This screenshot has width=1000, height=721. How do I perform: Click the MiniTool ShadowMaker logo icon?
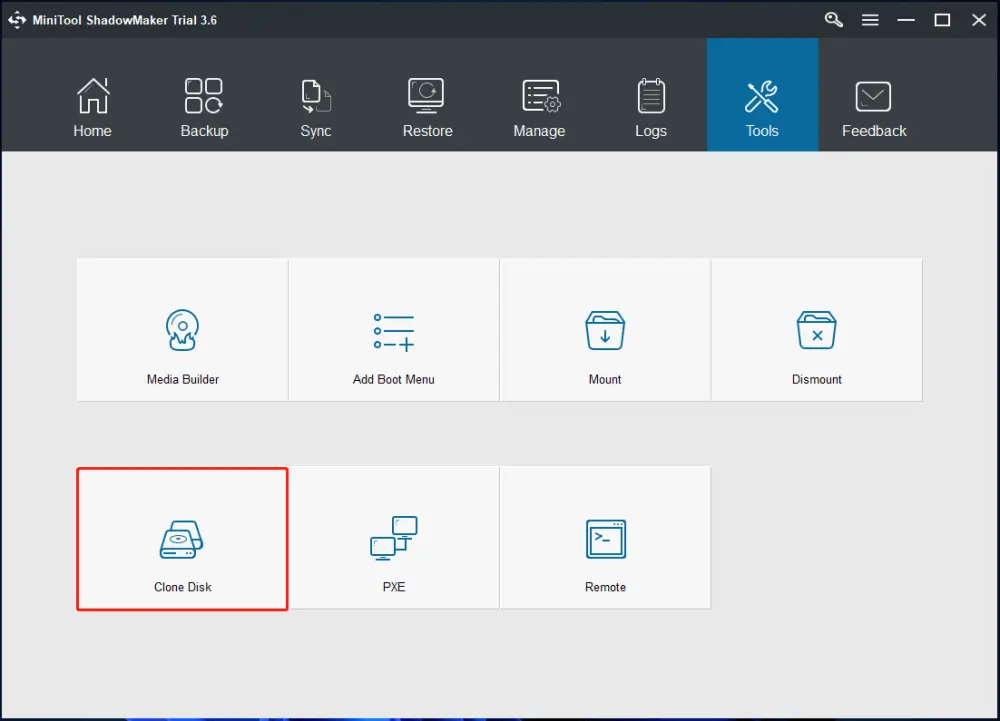(17, 20)
